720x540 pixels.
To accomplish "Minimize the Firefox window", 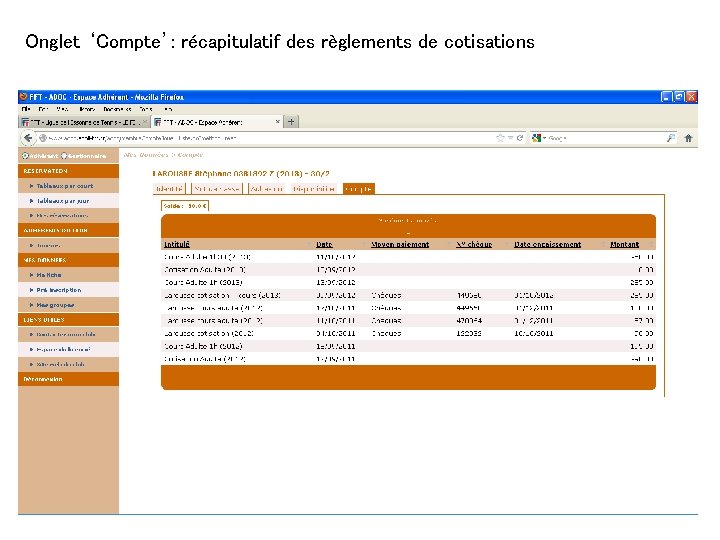I will click(x=666, y=96).
